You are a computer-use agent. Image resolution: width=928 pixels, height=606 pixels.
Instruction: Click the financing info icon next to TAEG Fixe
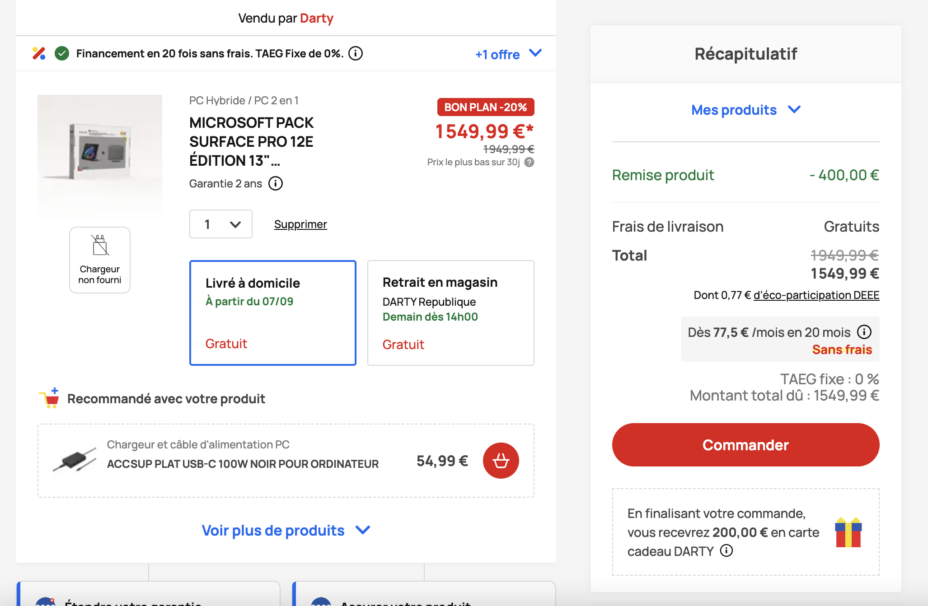click(355, 53)
